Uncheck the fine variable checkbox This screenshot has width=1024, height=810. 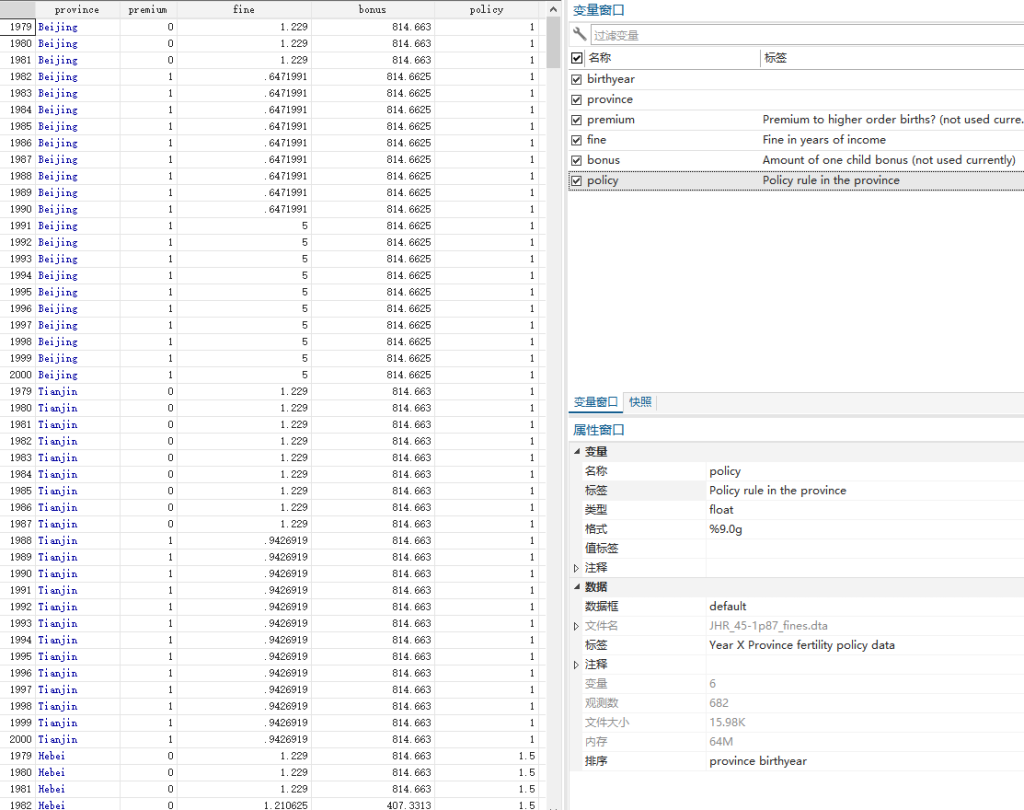[x=576, y=140]
